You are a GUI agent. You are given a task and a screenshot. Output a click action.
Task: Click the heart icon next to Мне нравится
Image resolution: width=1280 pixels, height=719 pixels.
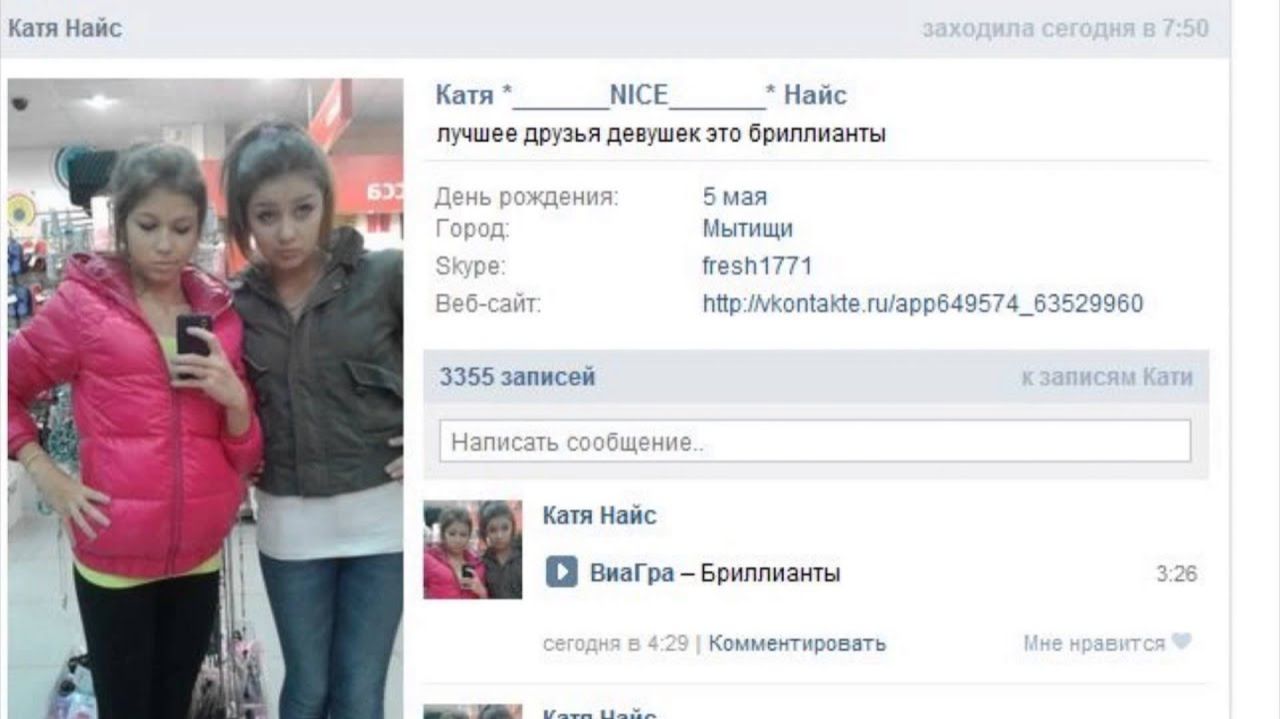coord(1182,642)
